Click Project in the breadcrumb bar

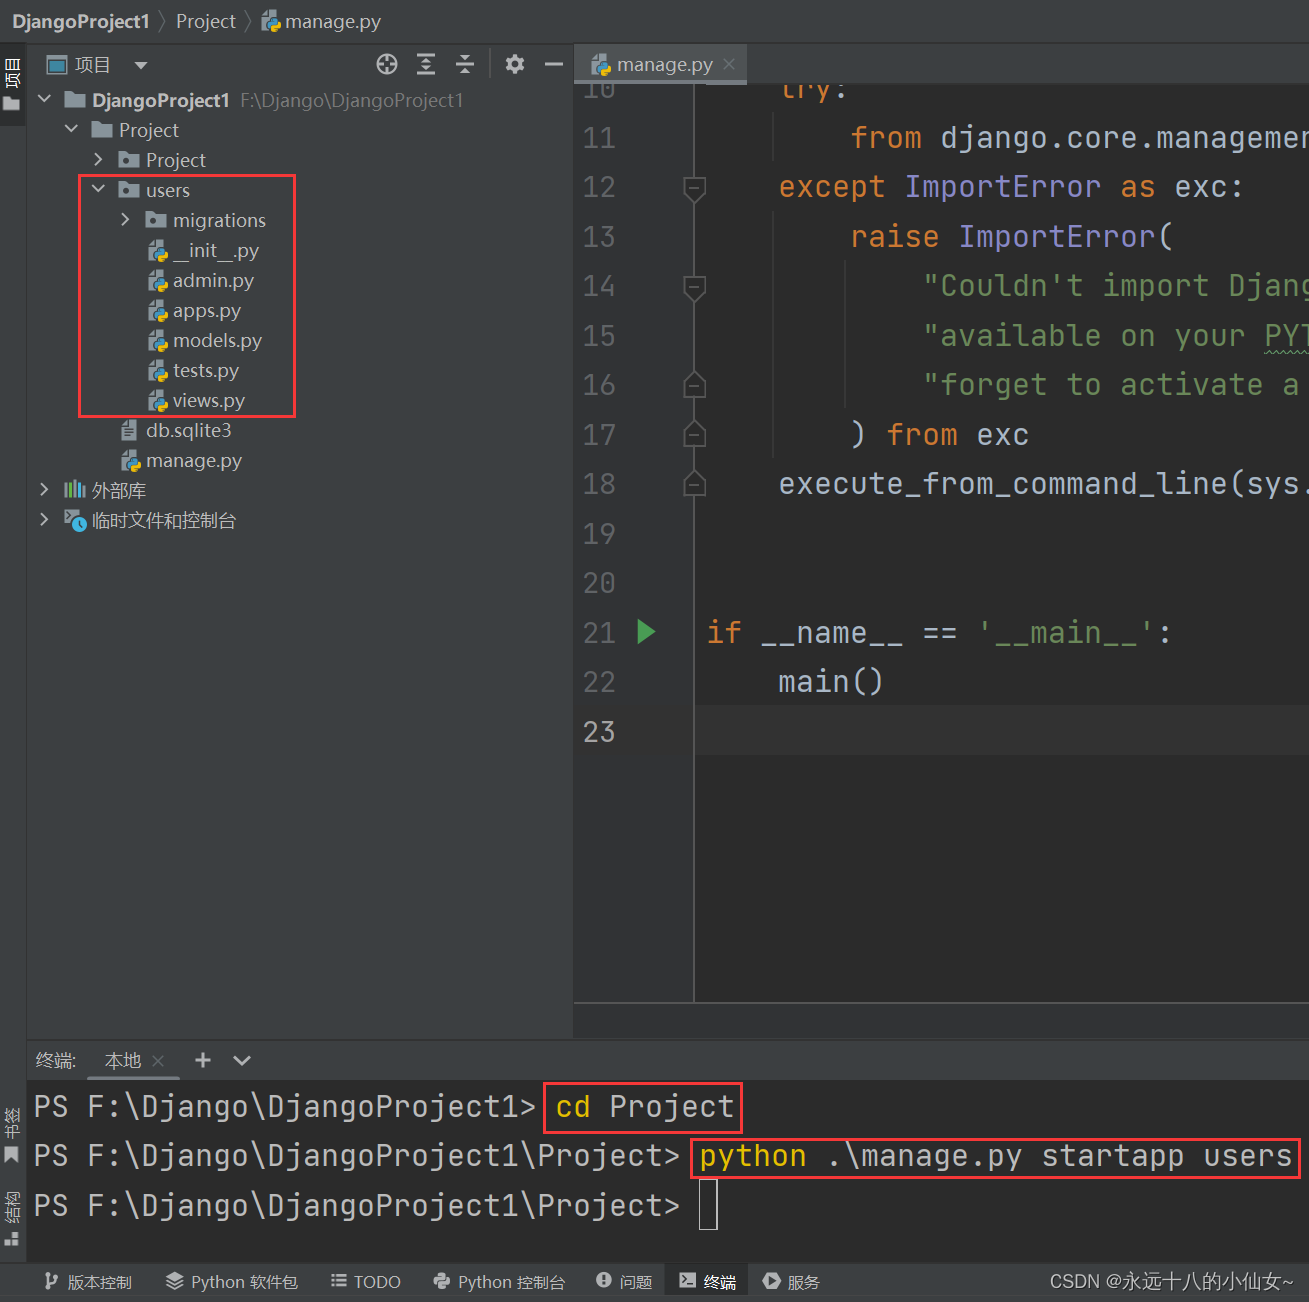(206, 21)
